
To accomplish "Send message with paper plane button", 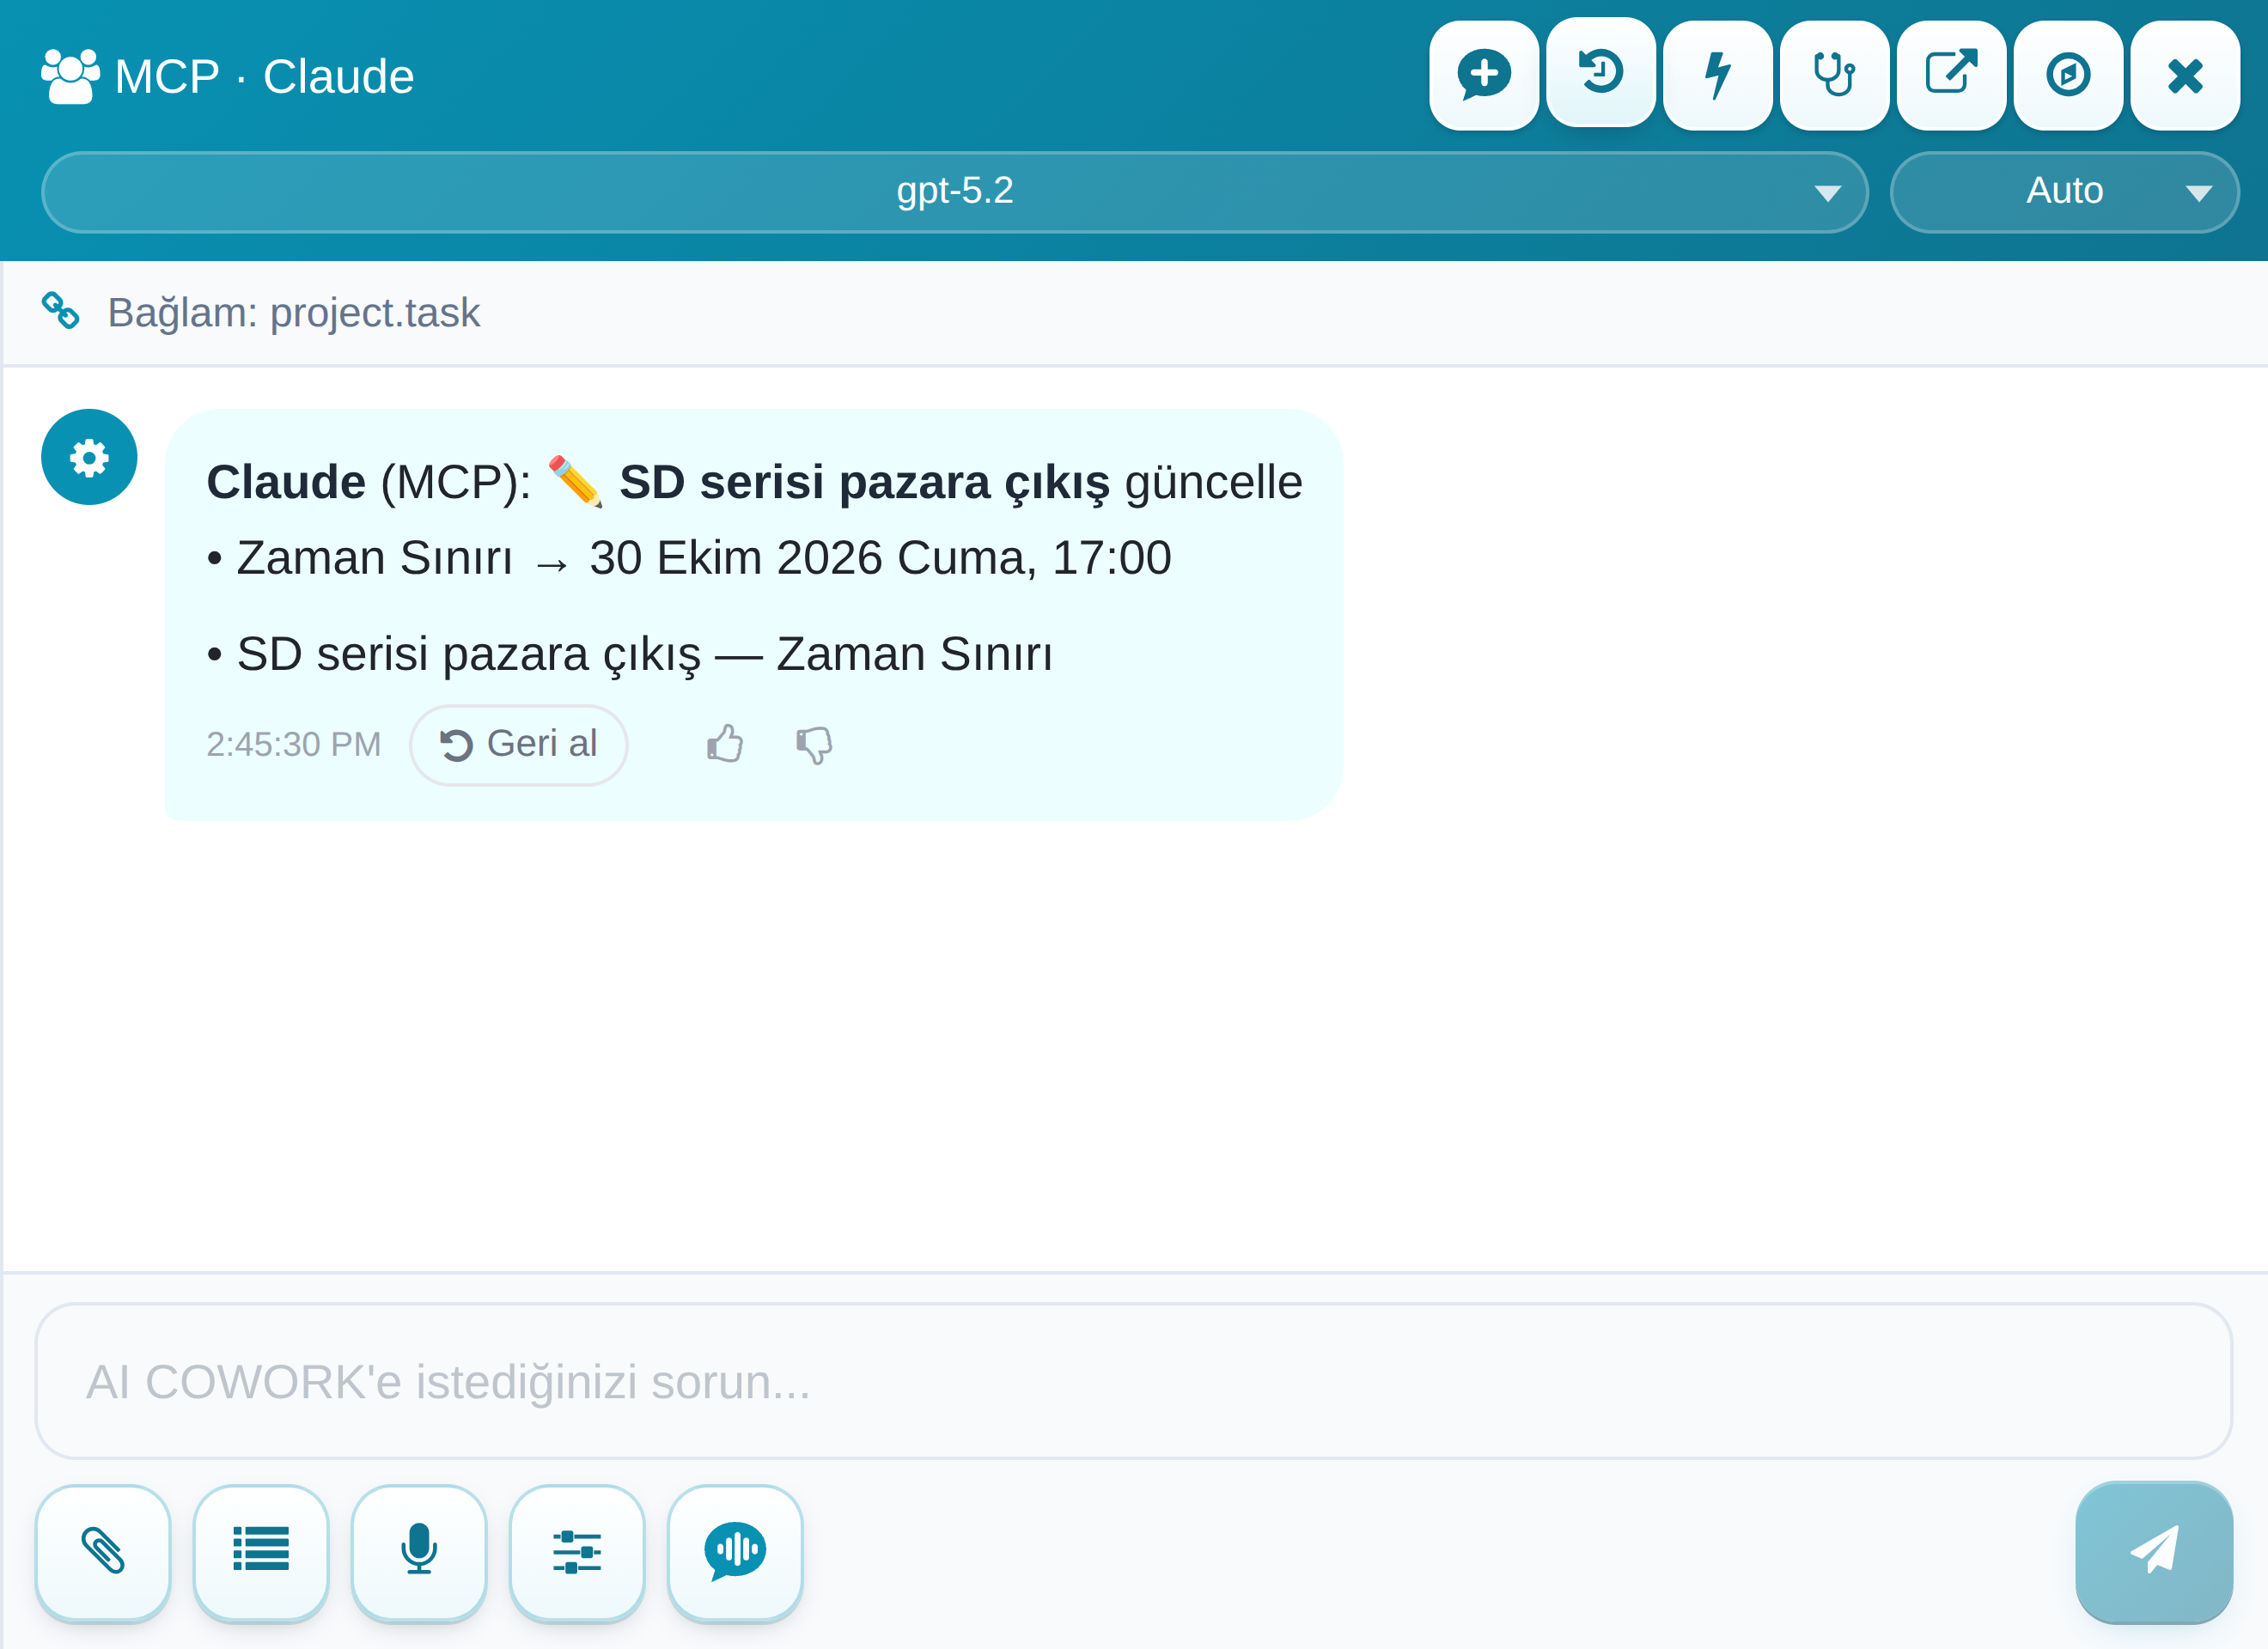I will [2153, 1551].
